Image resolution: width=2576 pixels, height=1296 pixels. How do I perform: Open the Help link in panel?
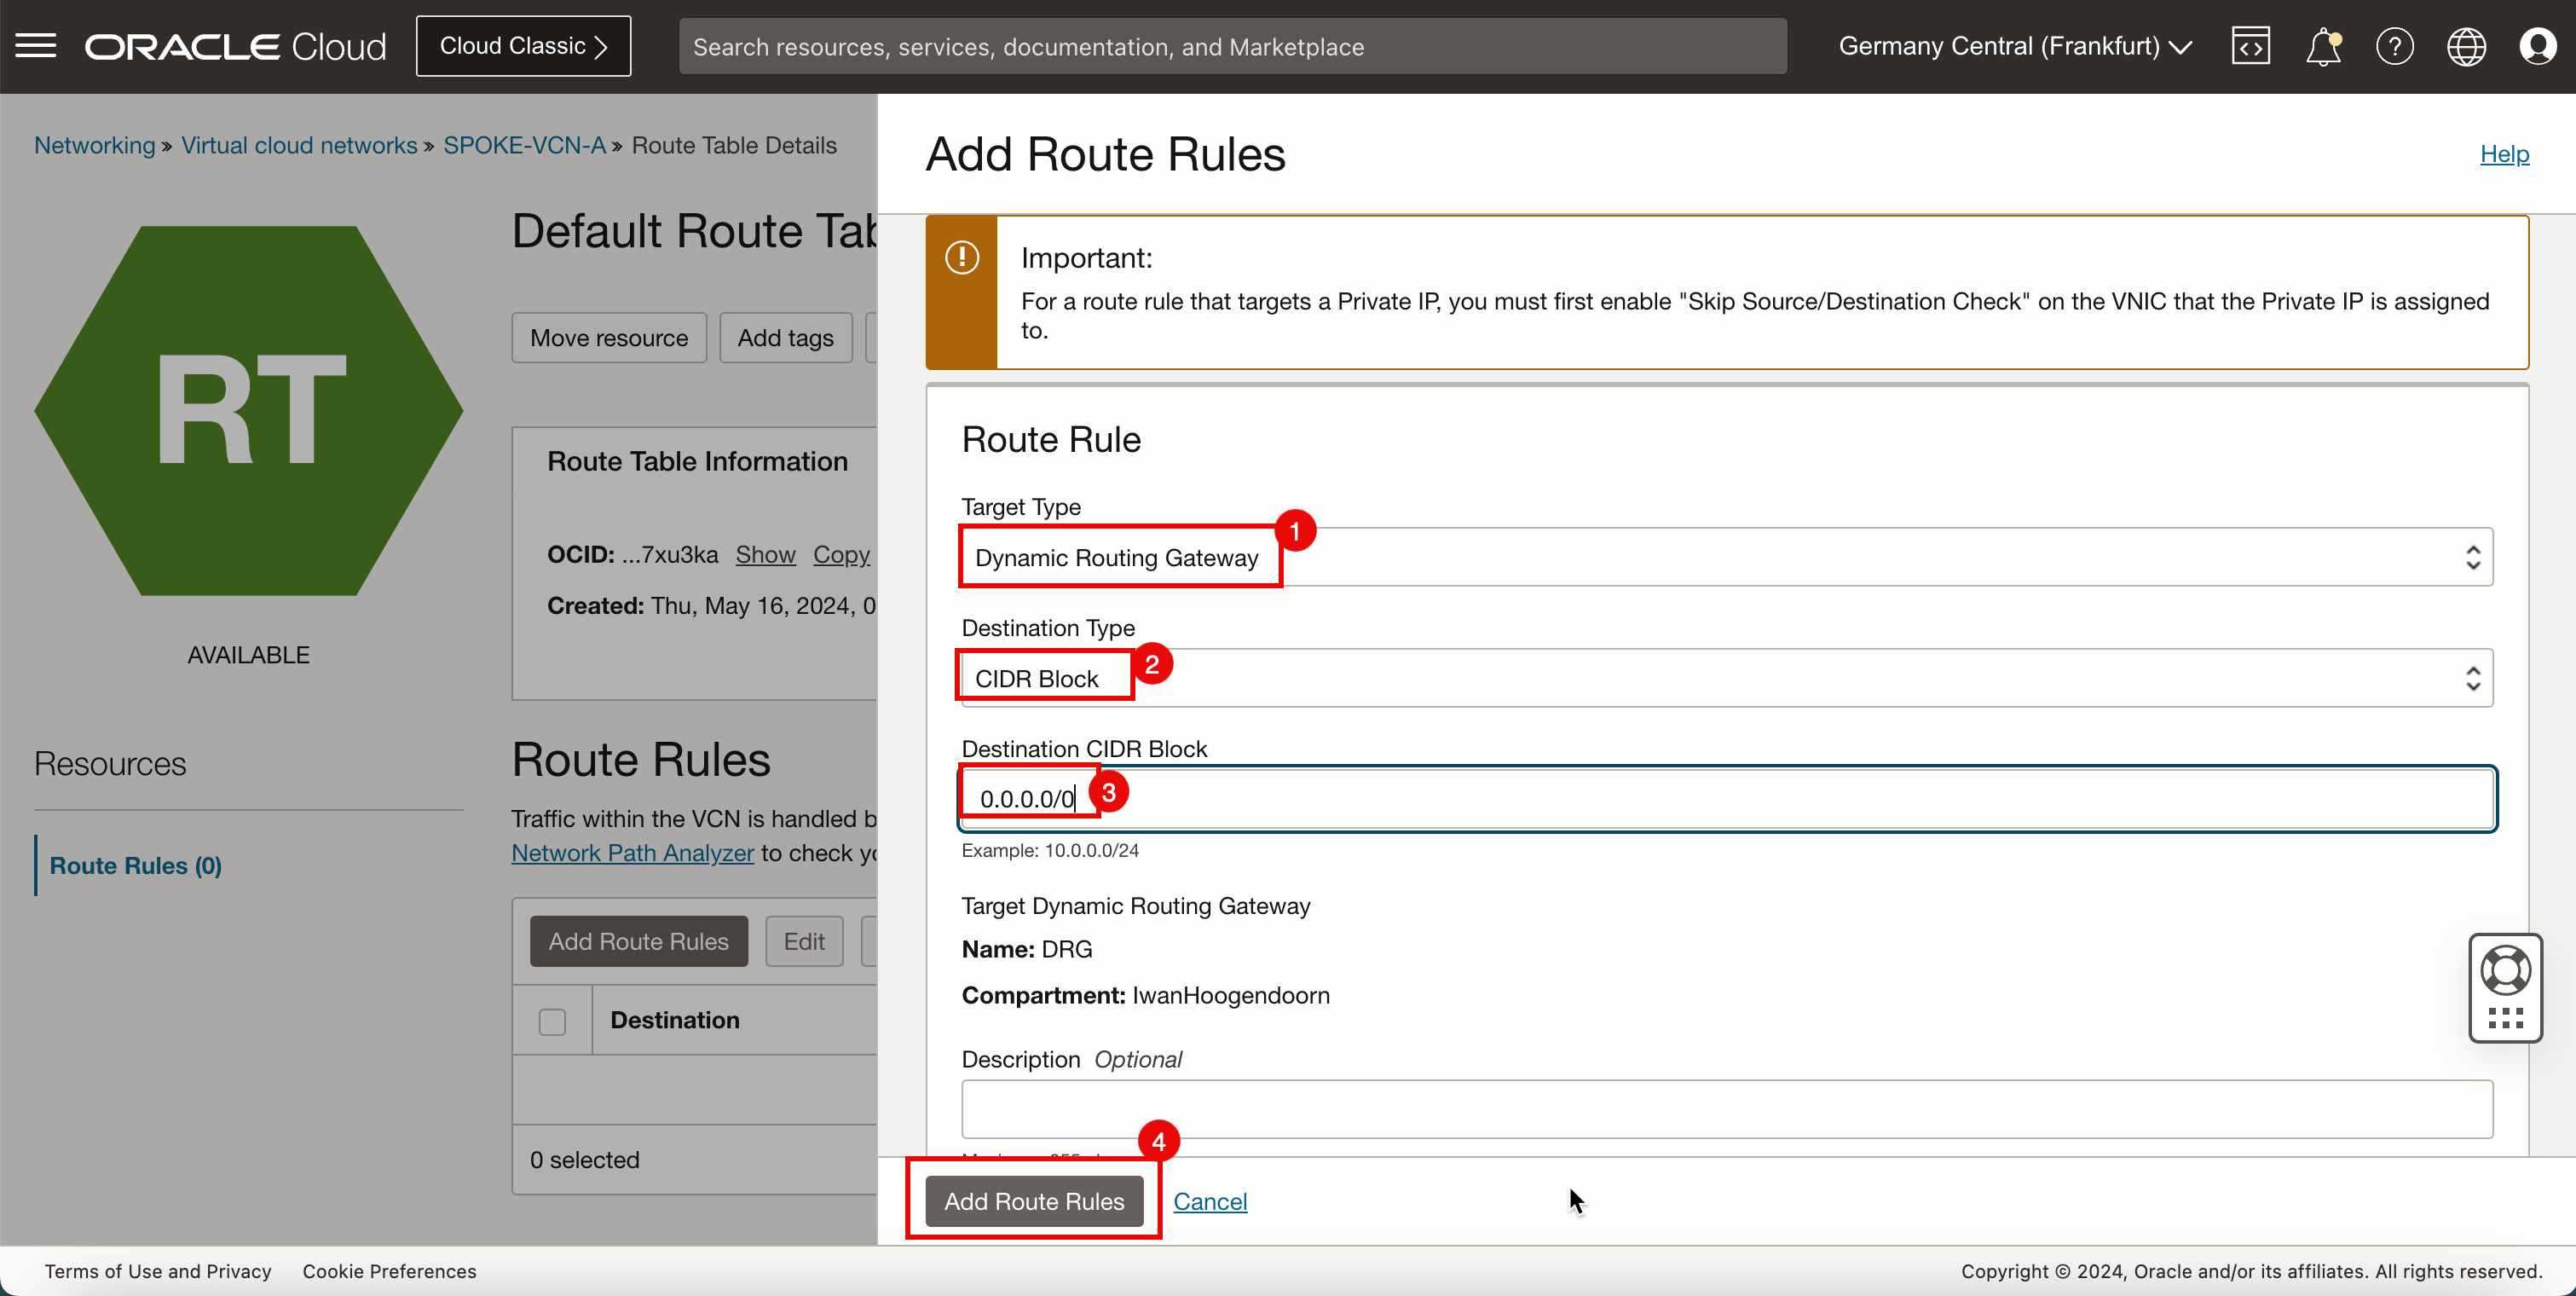coord(2504,153)
